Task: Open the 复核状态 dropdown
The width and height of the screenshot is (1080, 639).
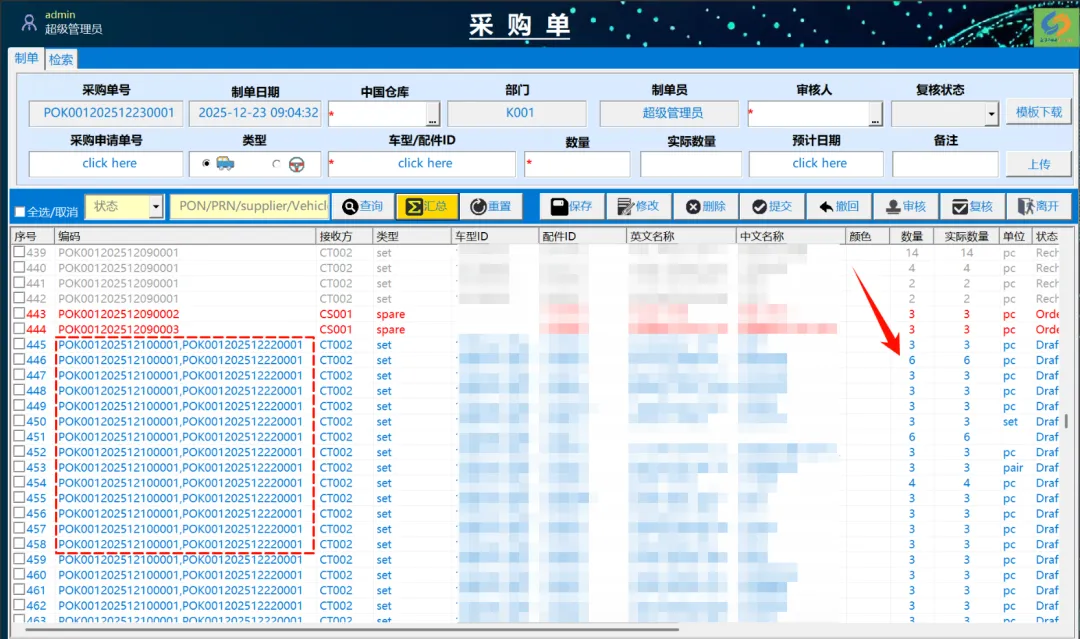Action: (991, 114)
